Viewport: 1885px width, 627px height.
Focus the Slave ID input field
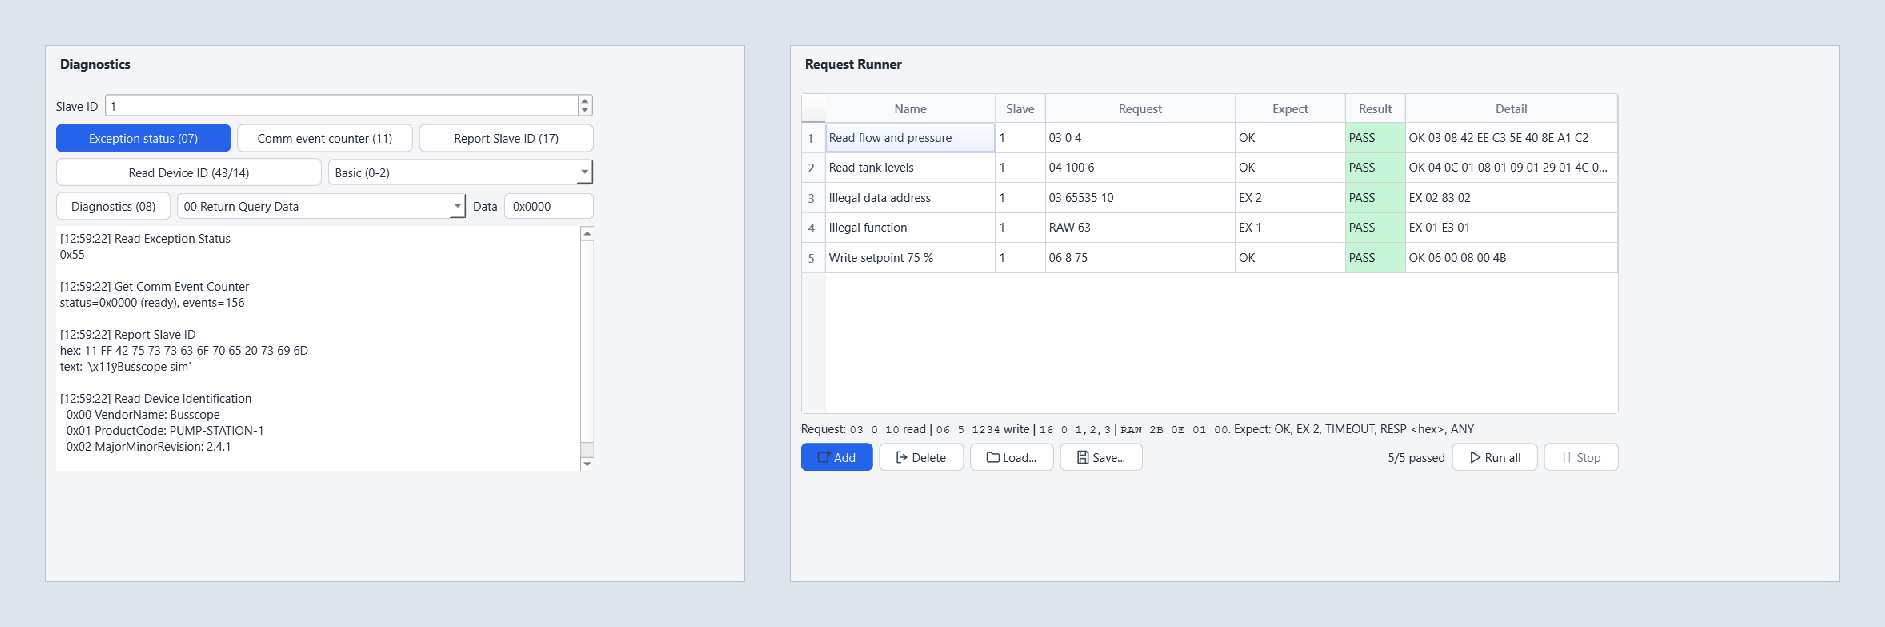click(342, 106)
